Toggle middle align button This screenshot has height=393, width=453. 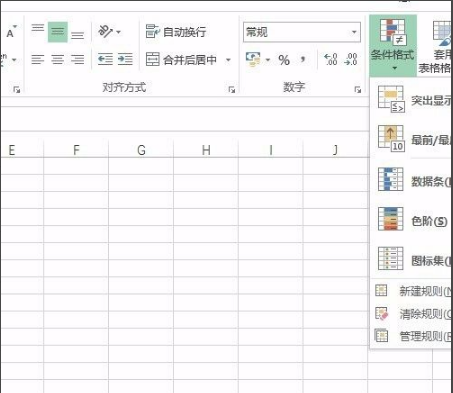58,32
